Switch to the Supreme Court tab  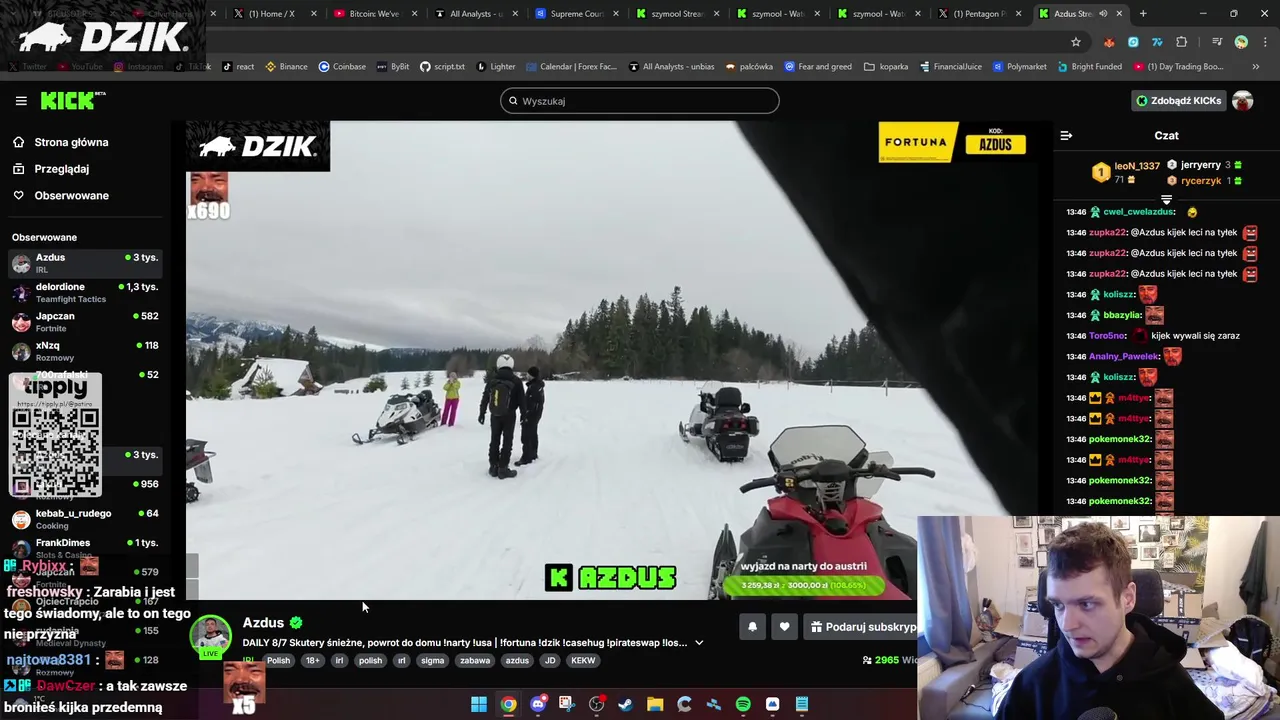577,14
